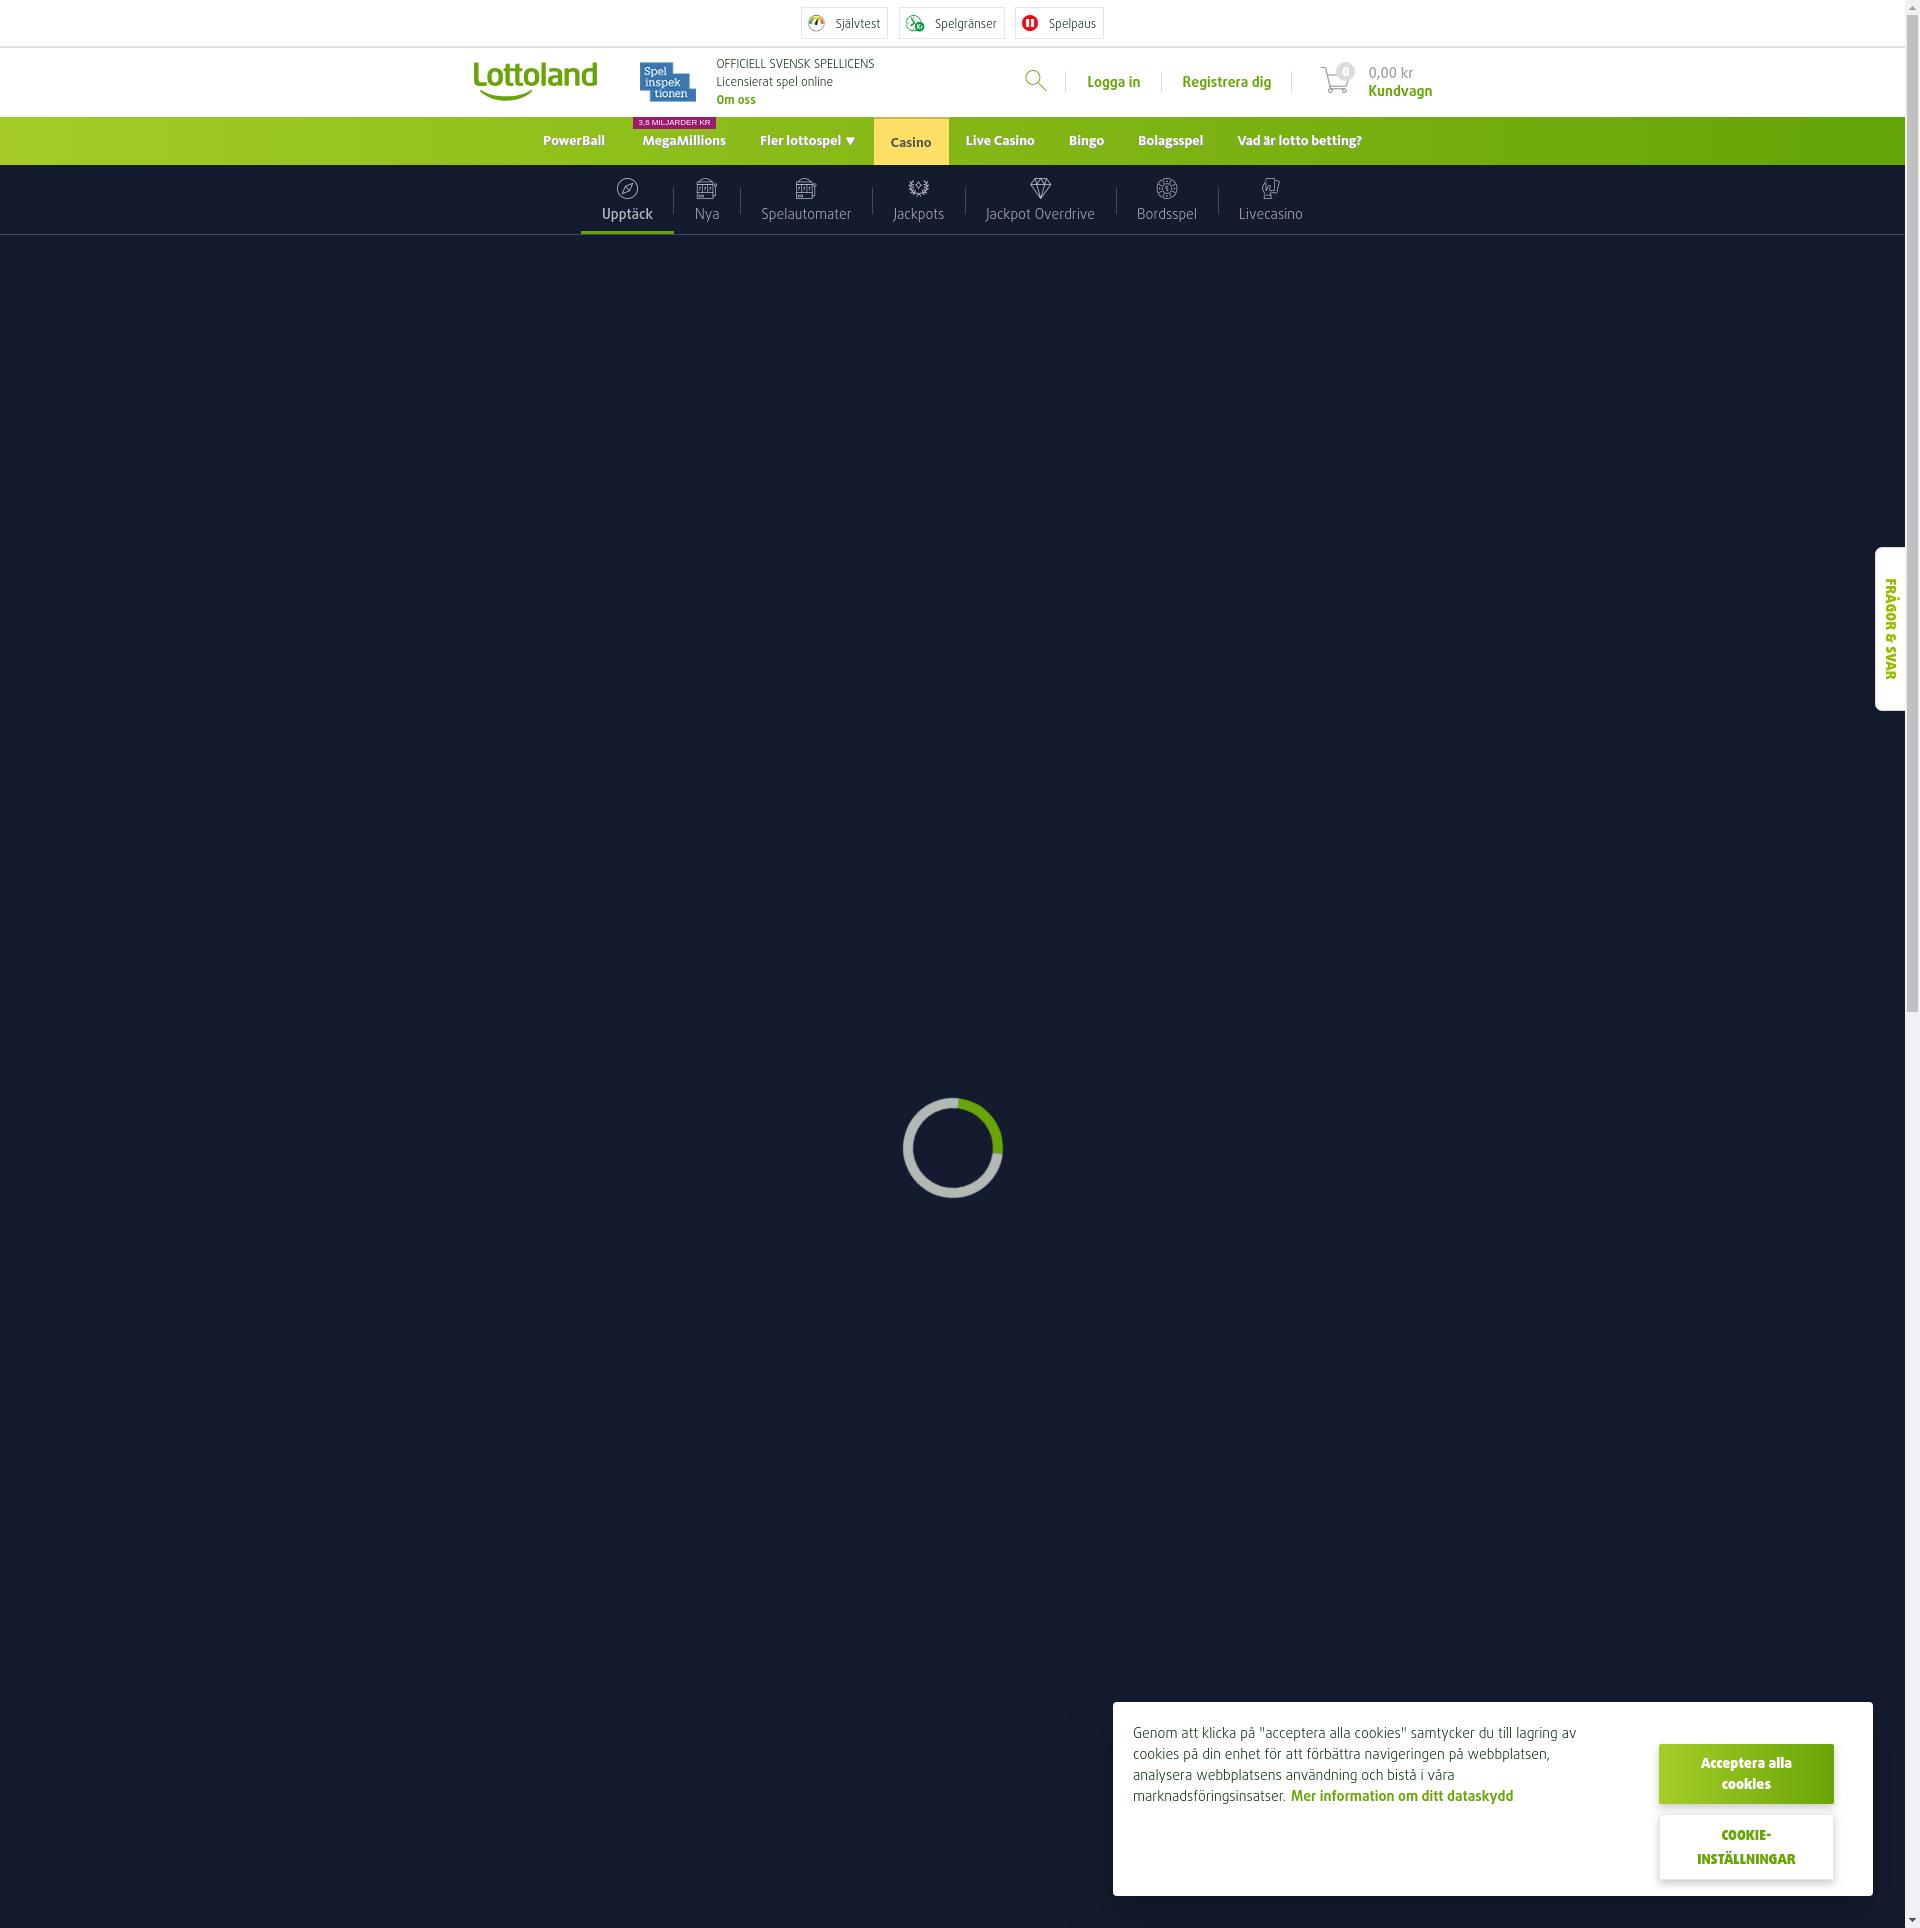Image resolution: width=1920 pixels, height=1928 pixels.
Task: Select MegaMillions in the menu bar
Action: click(684, 141)
